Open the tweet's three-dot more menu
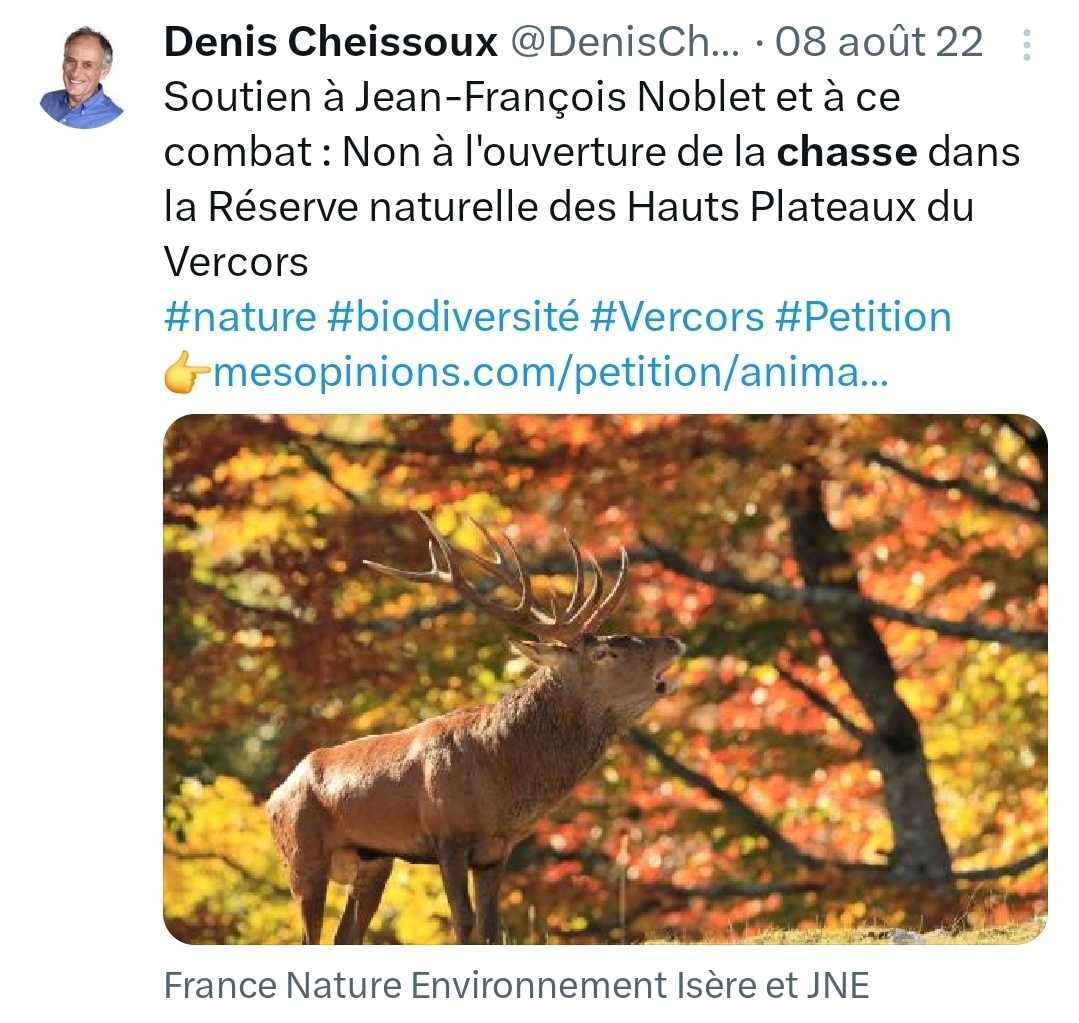 point(1027,45)
